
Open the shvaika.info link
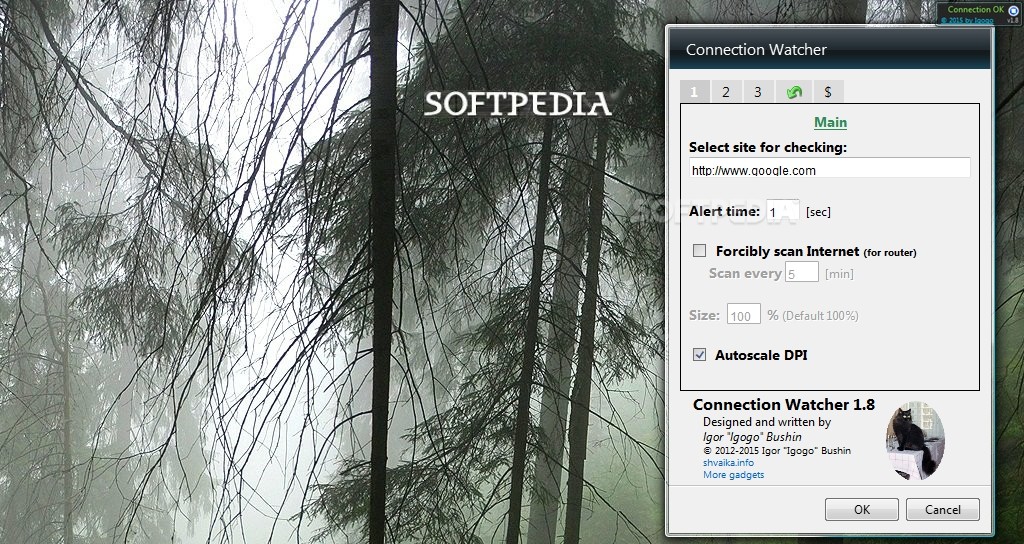[728, 462]
